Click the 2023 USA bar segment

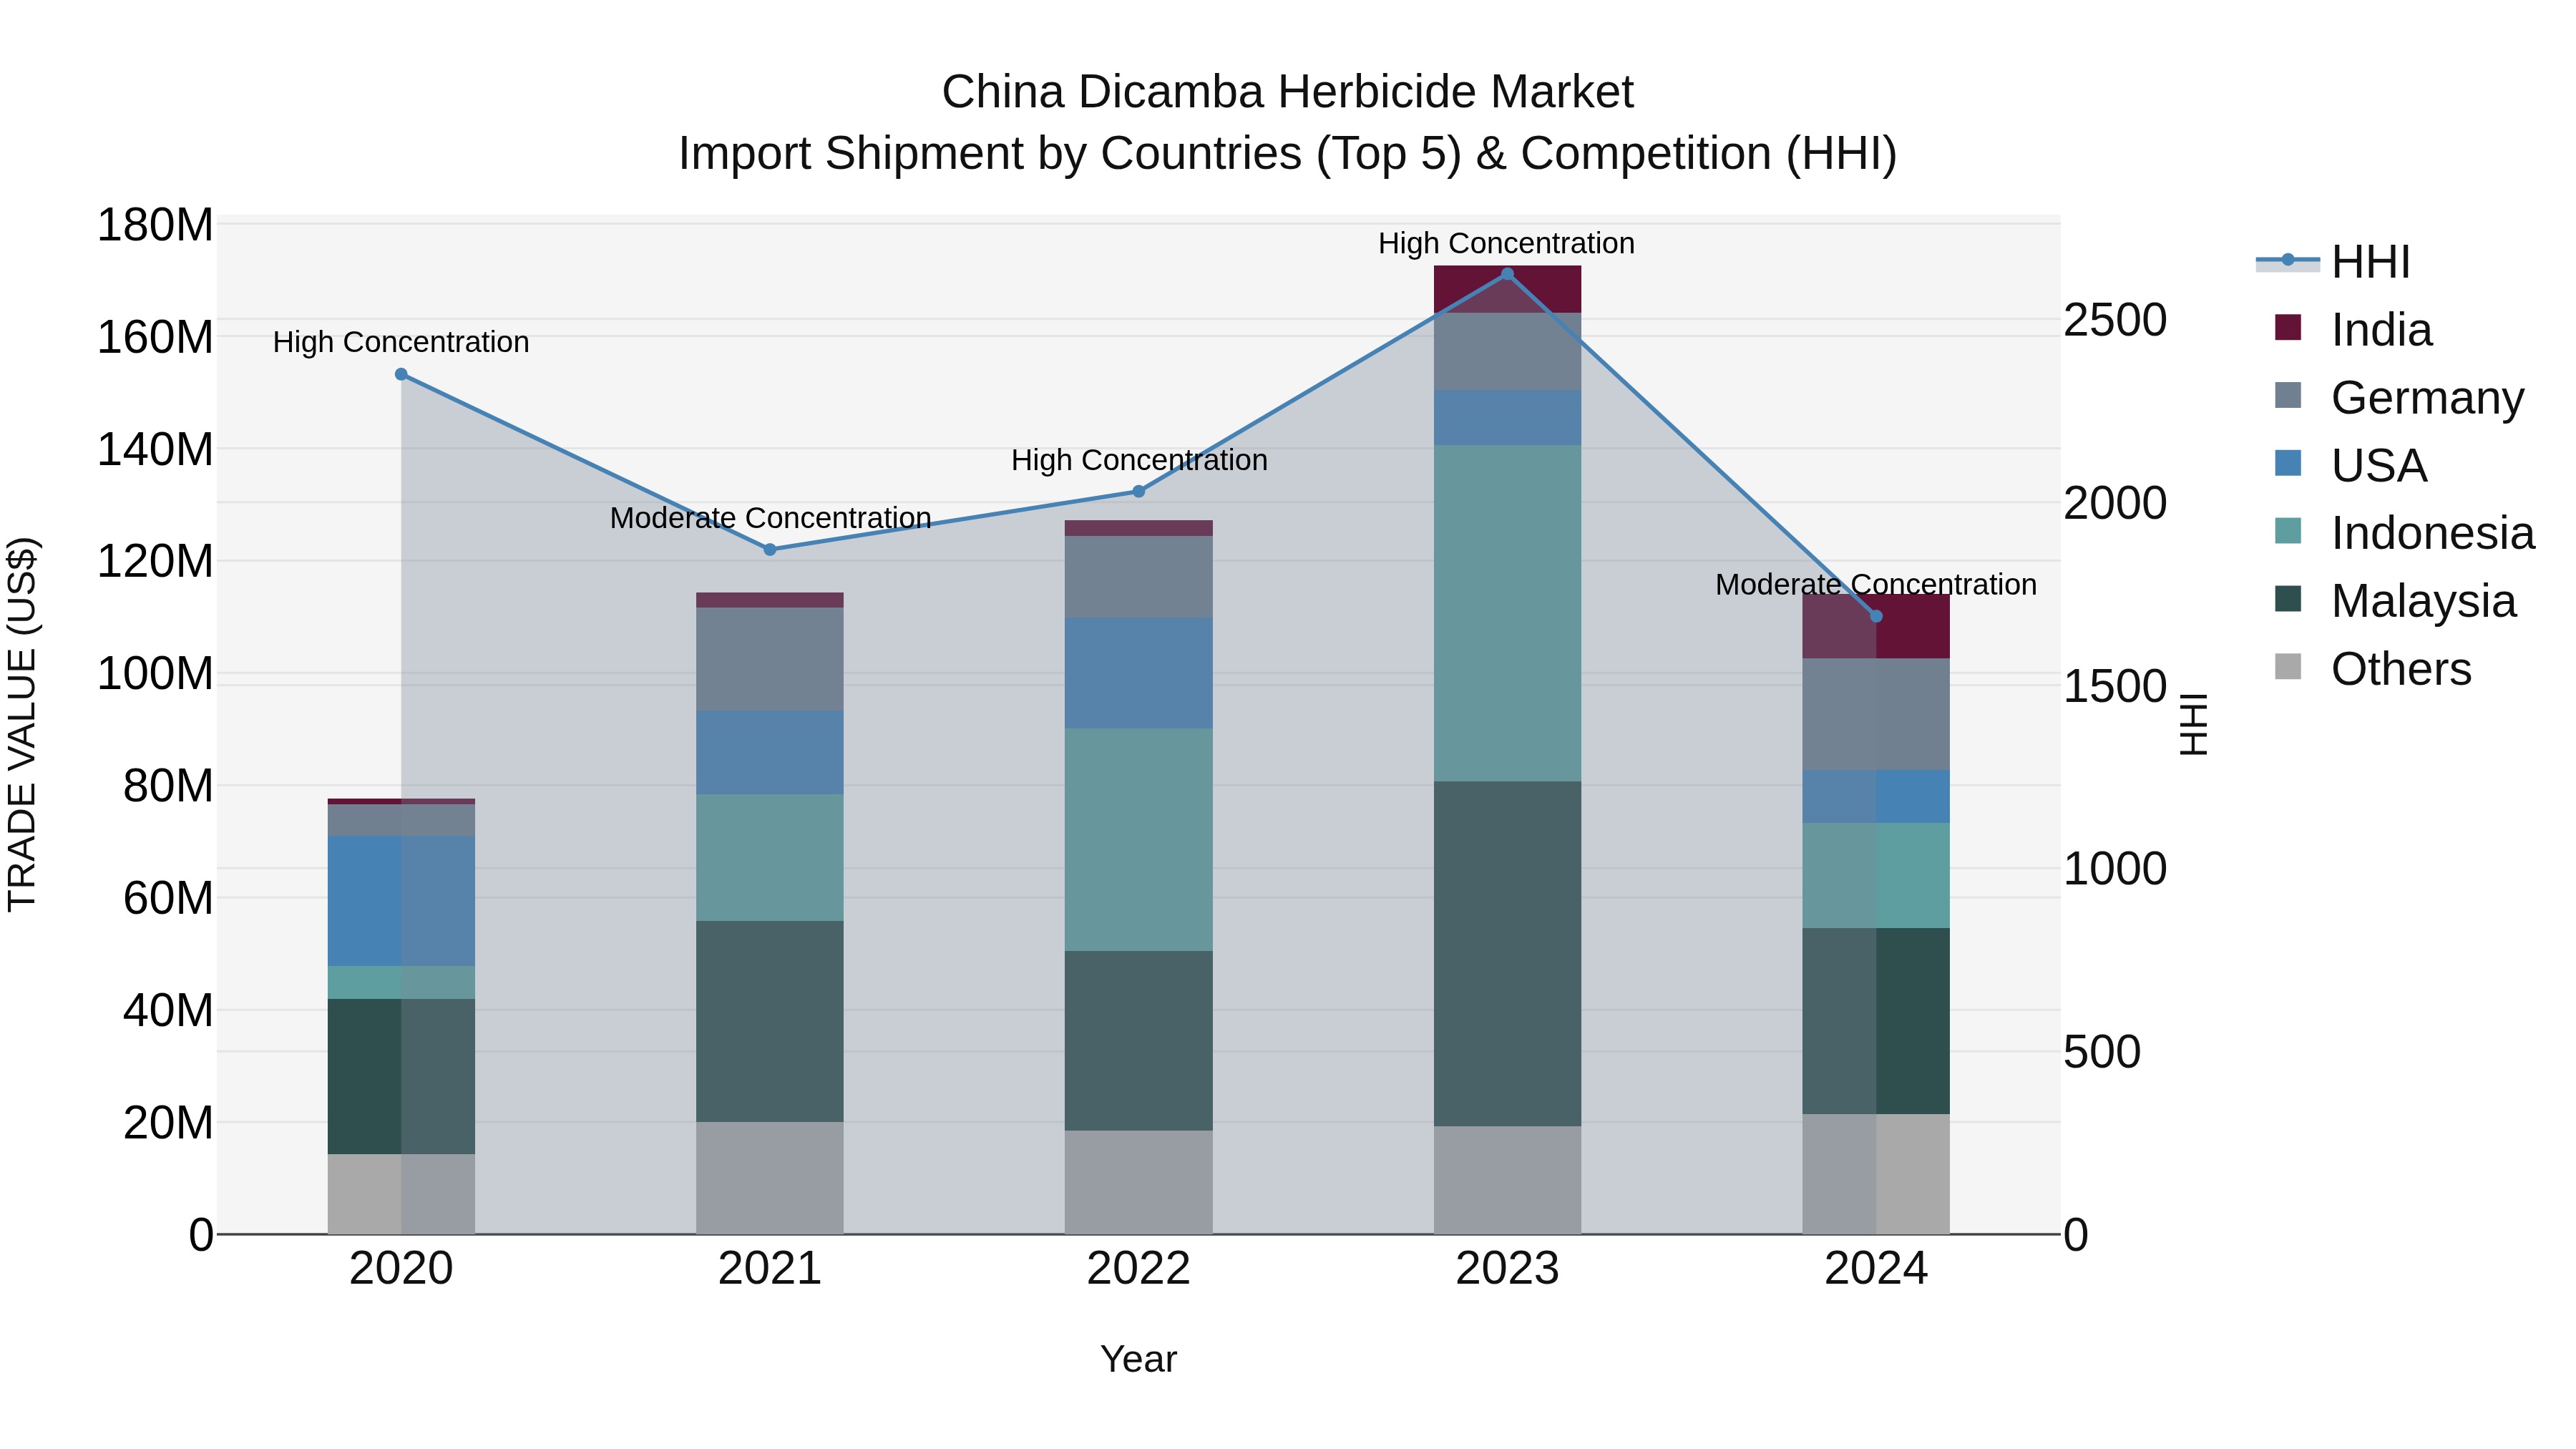(x=1507, y=418)
